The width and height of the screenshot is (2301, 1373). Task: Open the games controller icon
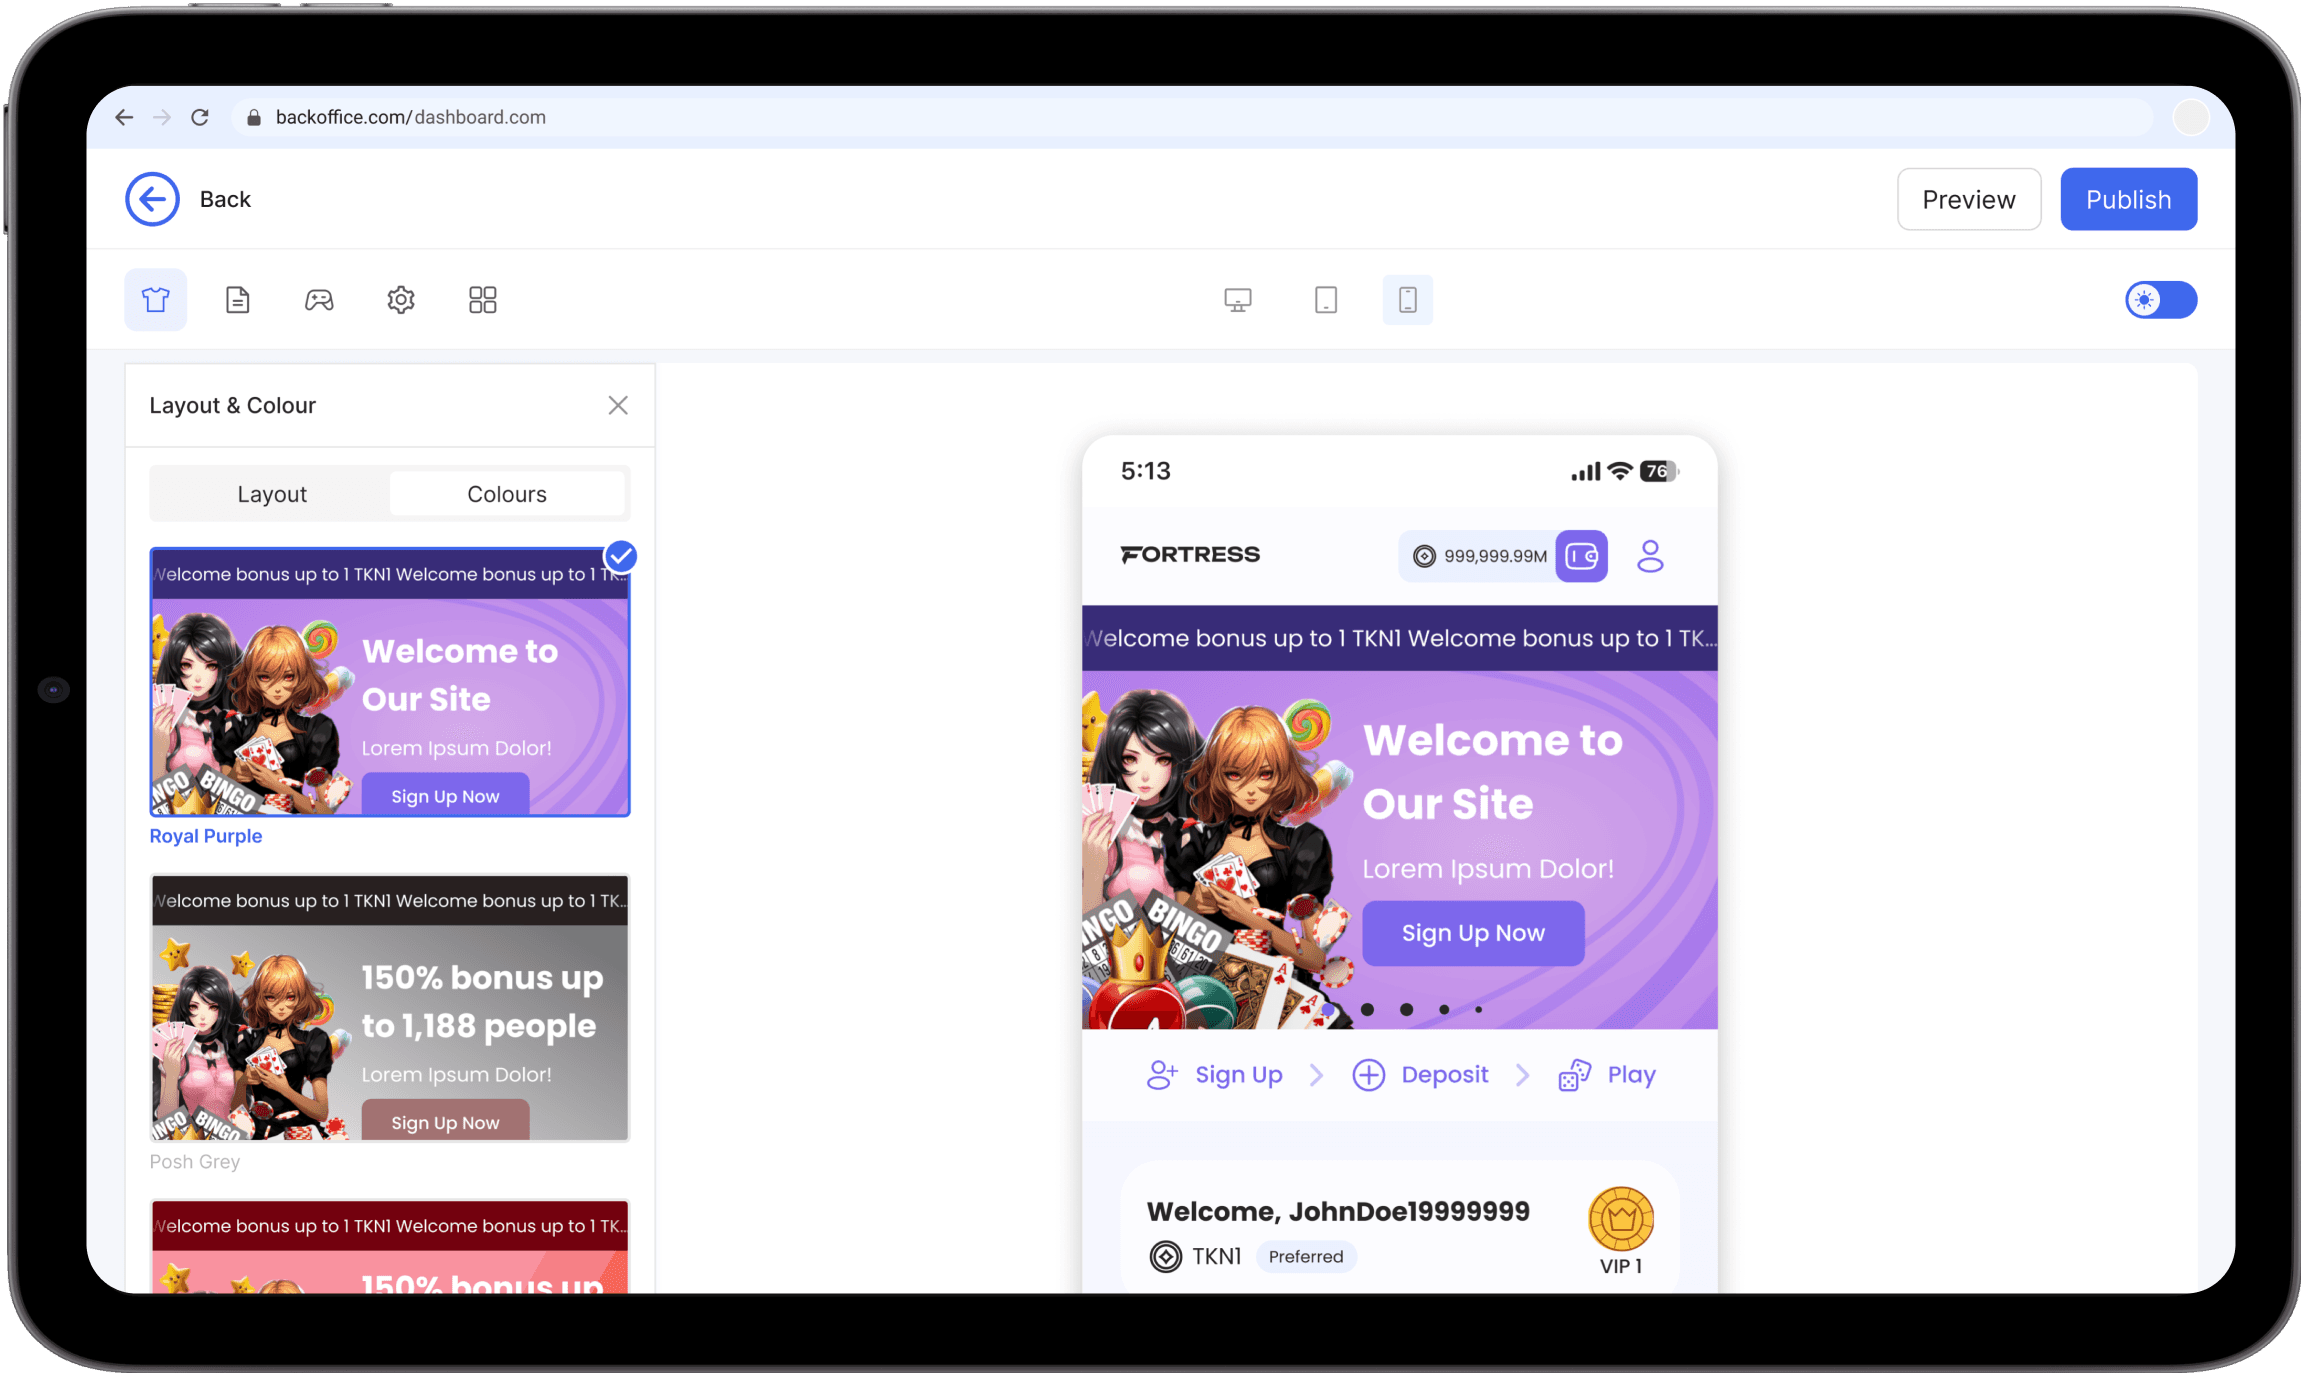[319, 299]
